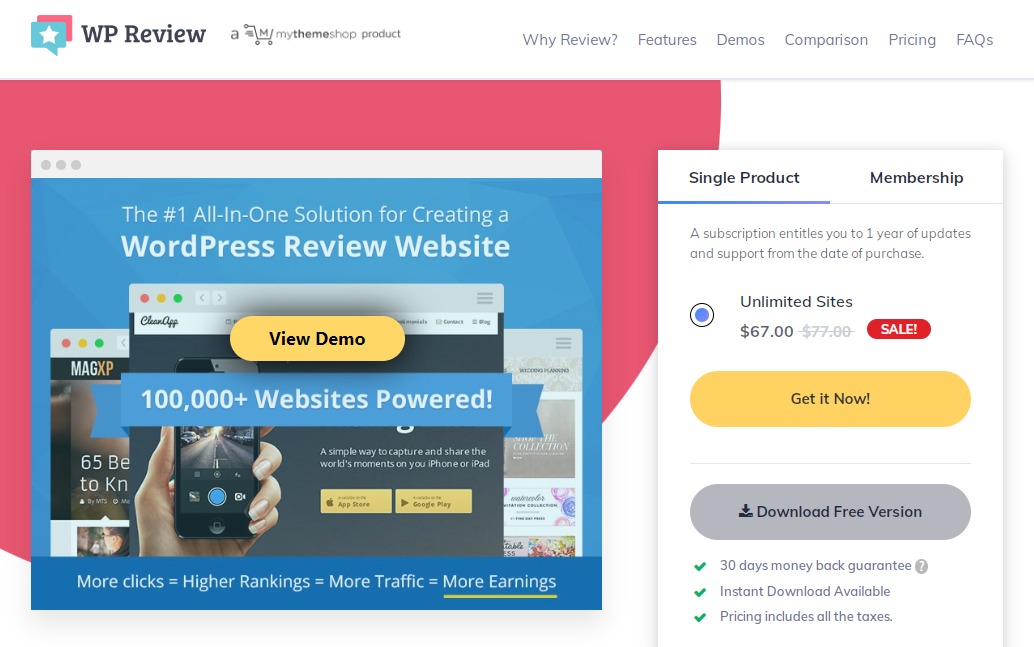Click the App Store badge in the demo image

coord(355,501)
